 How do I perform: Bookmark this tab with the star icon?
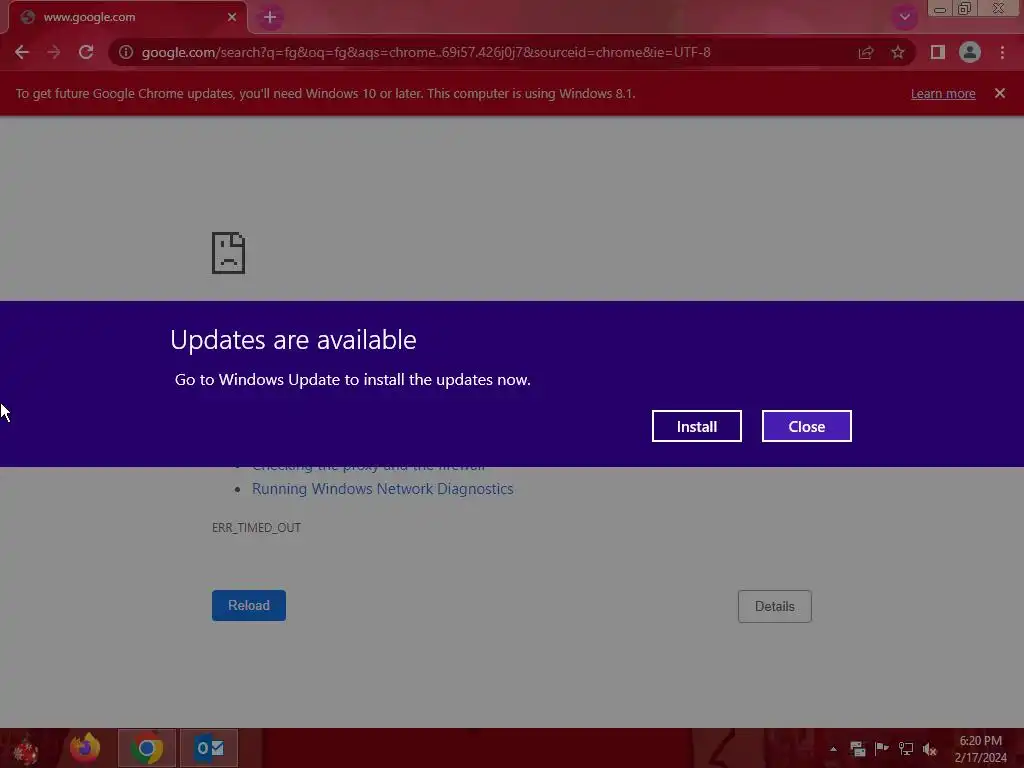point(898,52)
